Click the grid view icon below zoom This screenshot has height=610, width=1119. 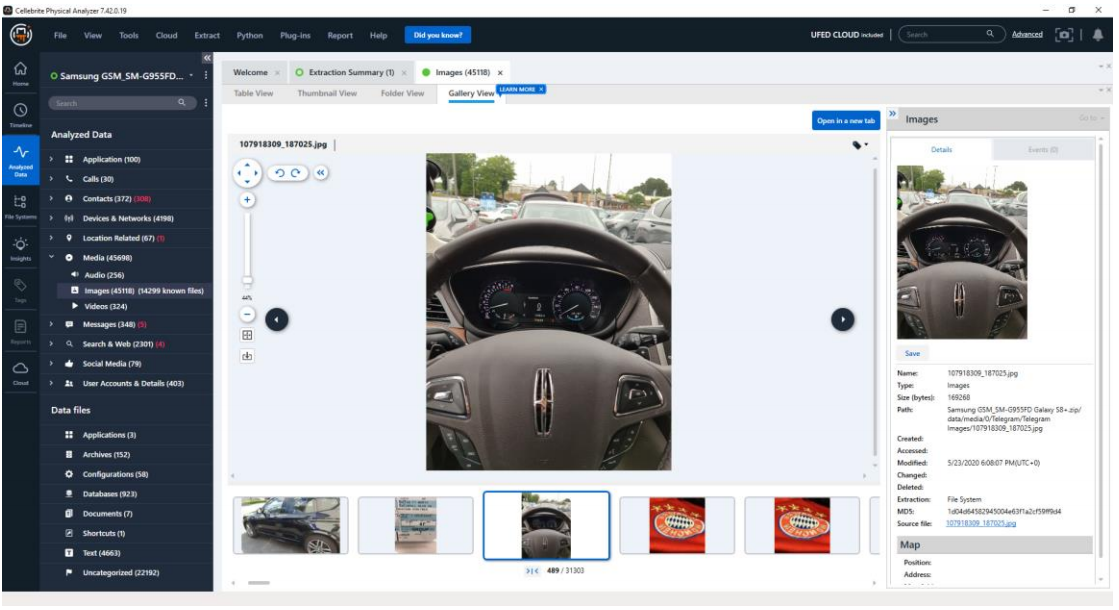[x=247, y=335]
